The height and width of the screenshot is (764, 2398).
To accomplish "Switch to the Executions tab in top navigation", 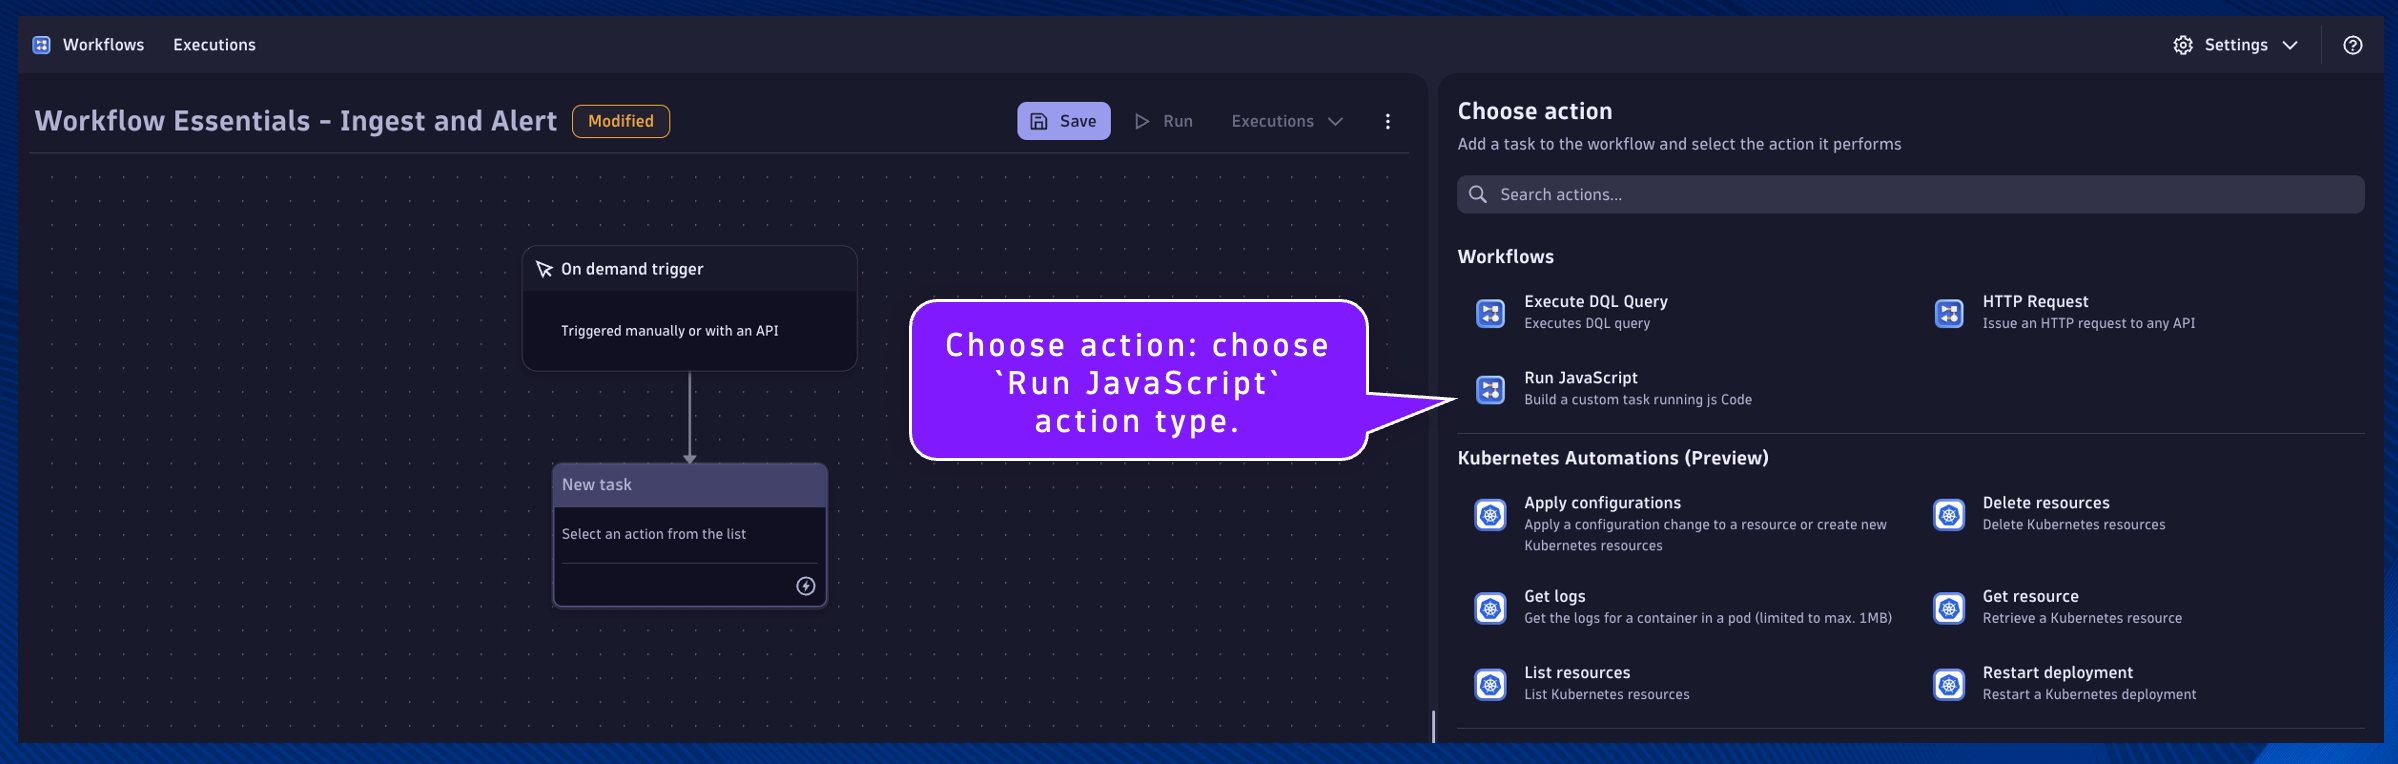I will (x=214, y=45).
